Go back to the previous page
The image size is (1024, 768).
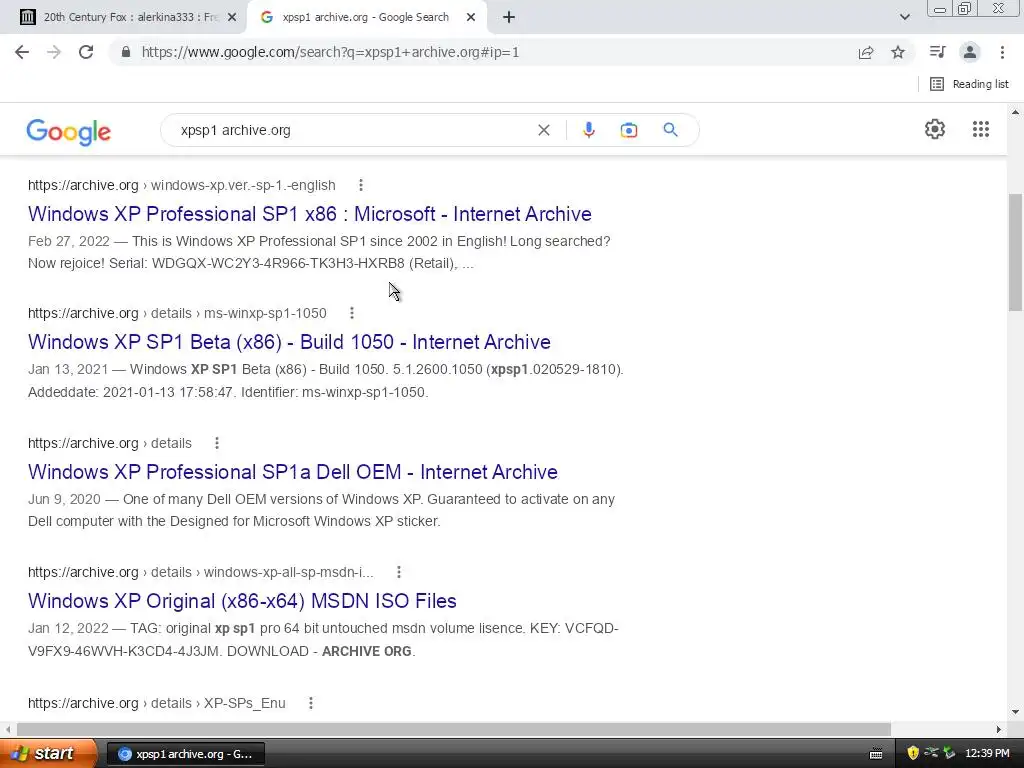(x=22, y=52)
